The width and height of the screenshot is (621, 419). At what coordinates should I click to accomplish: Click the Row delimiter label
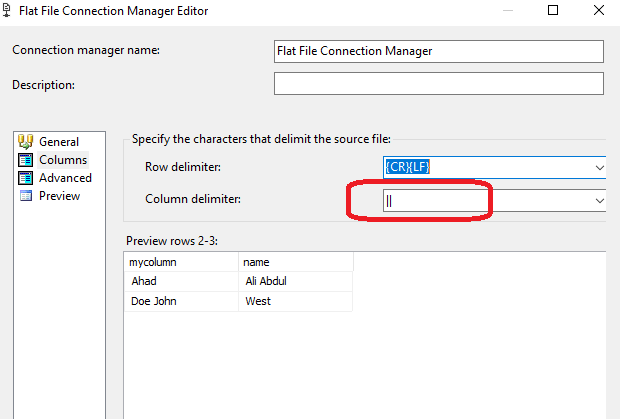tap(183, 167)
